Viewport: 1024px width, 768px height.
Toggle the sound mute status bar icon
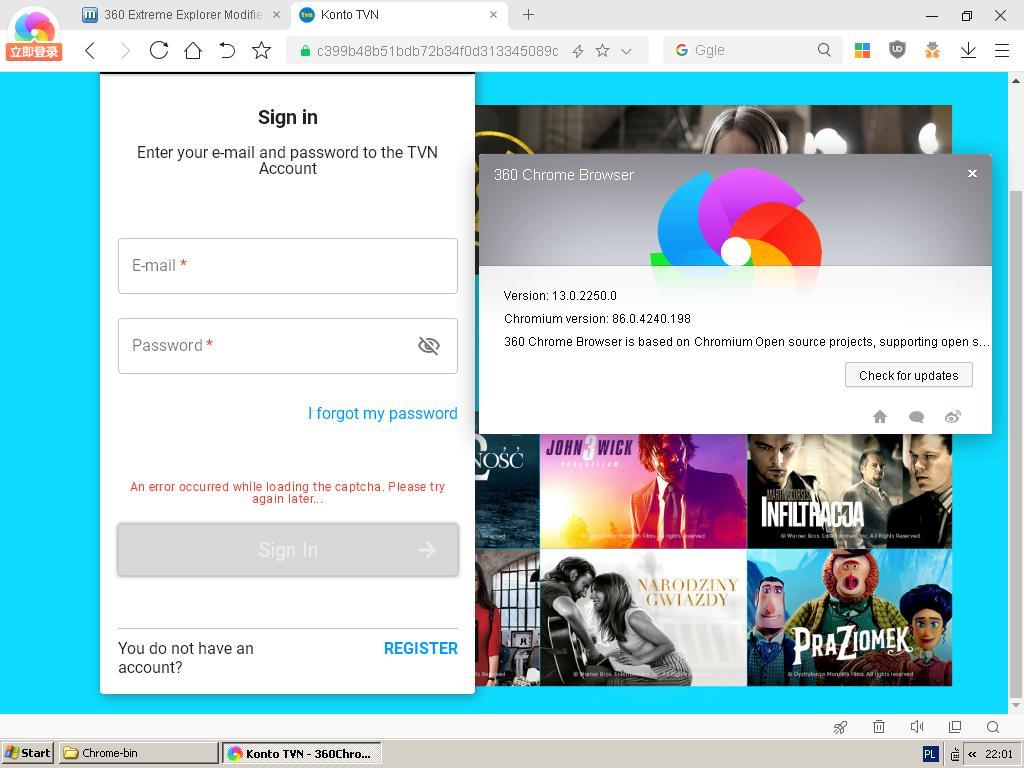[917, 727]
